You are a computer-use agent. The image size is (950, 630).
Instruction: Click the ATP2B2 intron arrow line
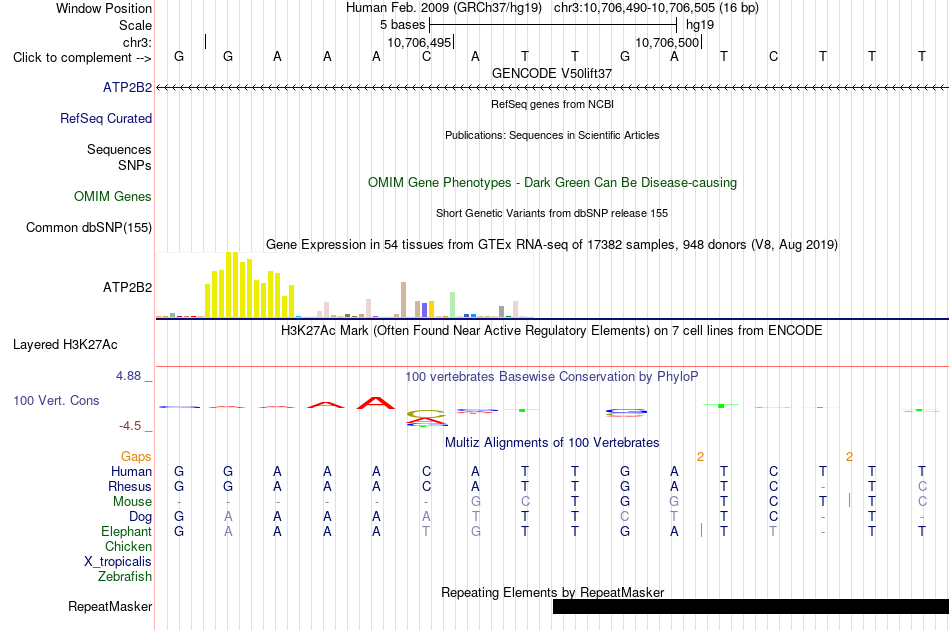click(x=552, y=88)
